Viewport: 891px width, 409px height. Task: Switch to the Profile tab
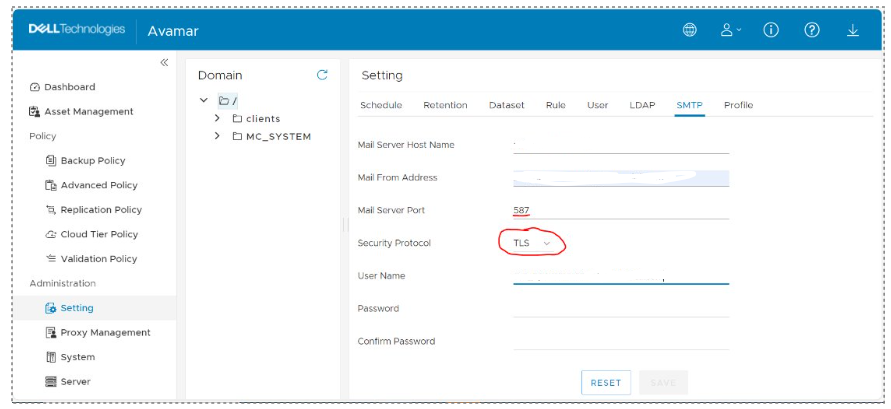click(738, 105)
